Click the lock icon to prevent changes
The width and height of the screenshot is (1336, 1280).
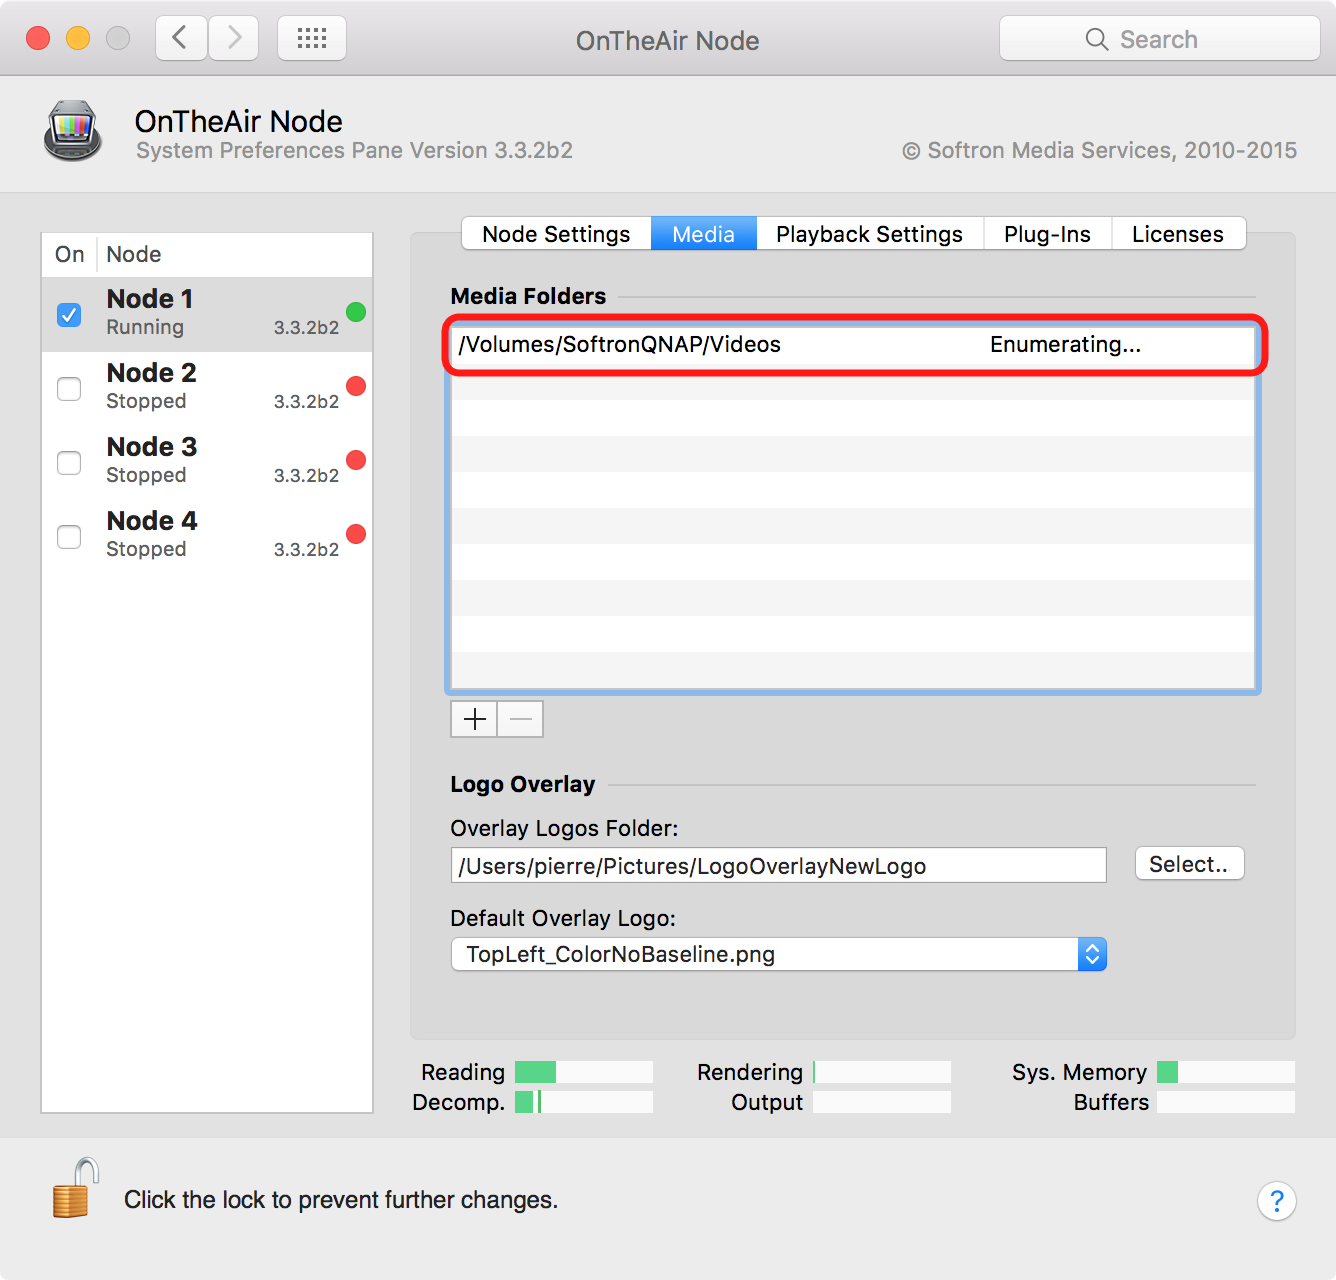75,1188
